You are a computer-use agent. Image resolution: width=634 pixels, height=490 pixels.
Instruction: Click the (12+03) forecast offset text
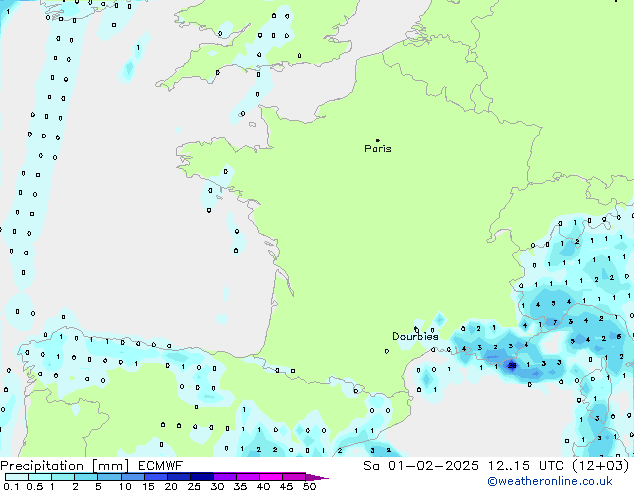point(601,466)
